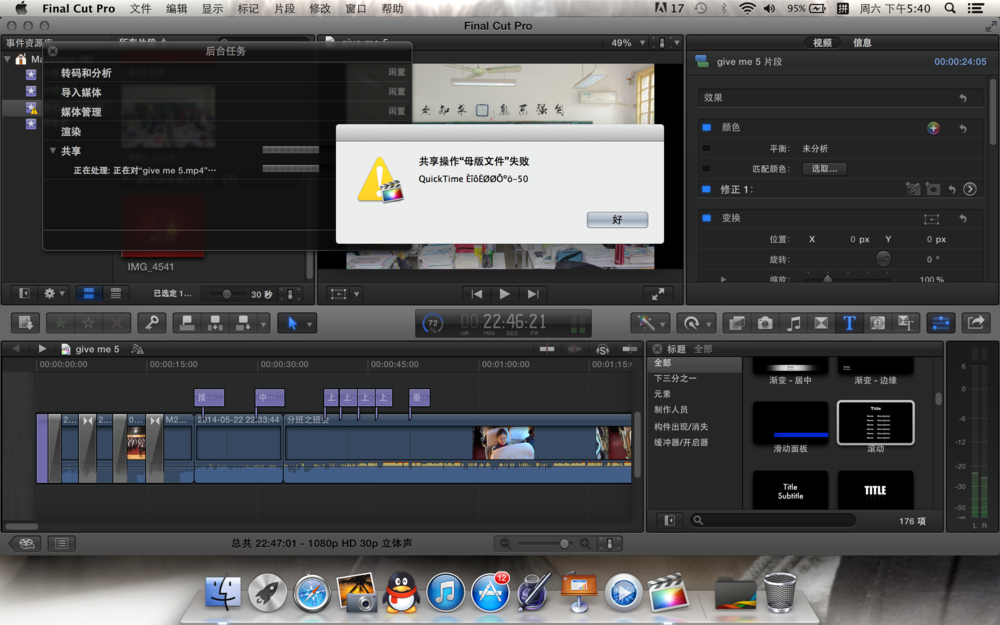Click the keyword editor key icon

(152, 323)
